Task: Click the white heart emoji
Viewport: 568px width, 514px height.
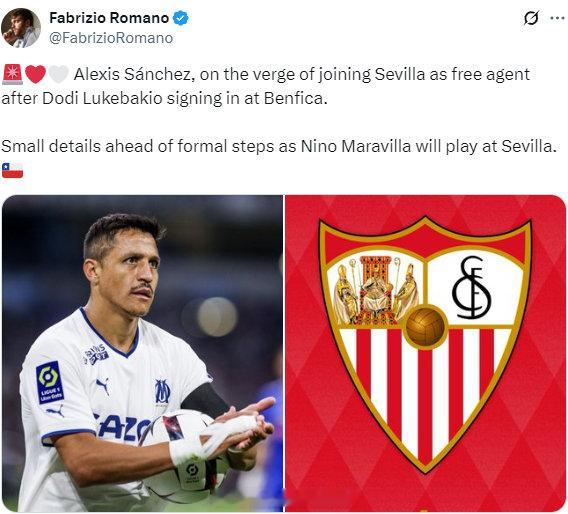Action: pos(58,74)
